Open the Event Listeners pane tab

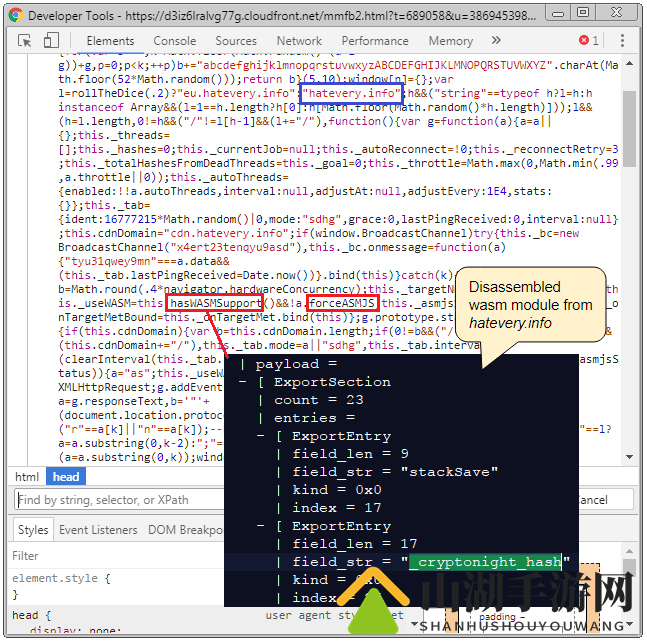(98, 530)
